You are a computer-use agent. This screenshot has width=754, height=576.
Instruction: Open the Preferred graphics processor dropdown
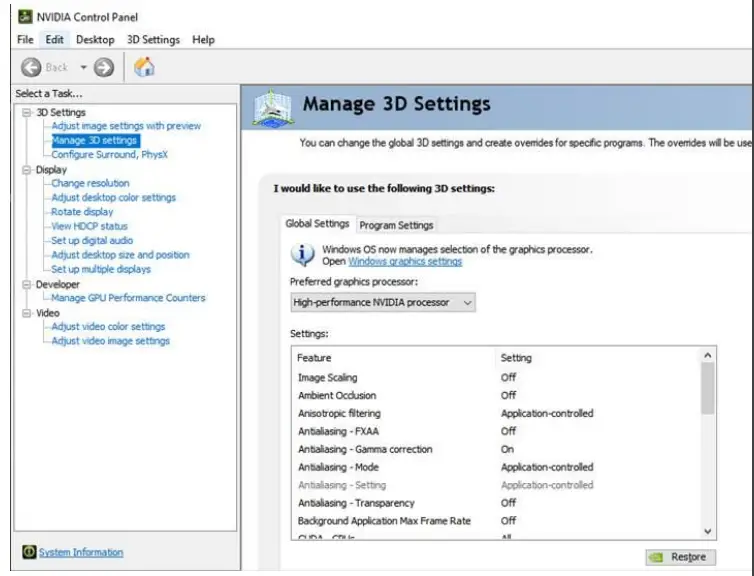pyautogui.click(x=382, y=302)
